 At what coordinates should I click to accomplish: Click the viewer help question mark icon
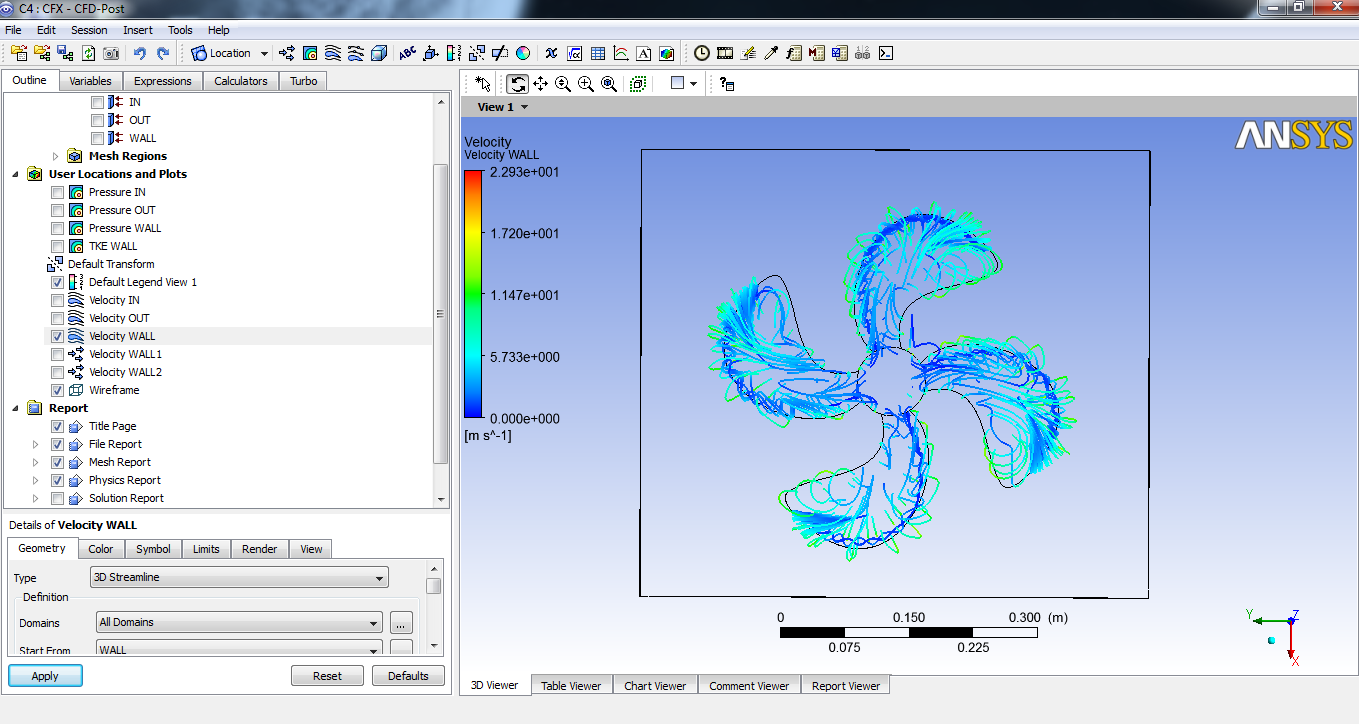point(727,84)
